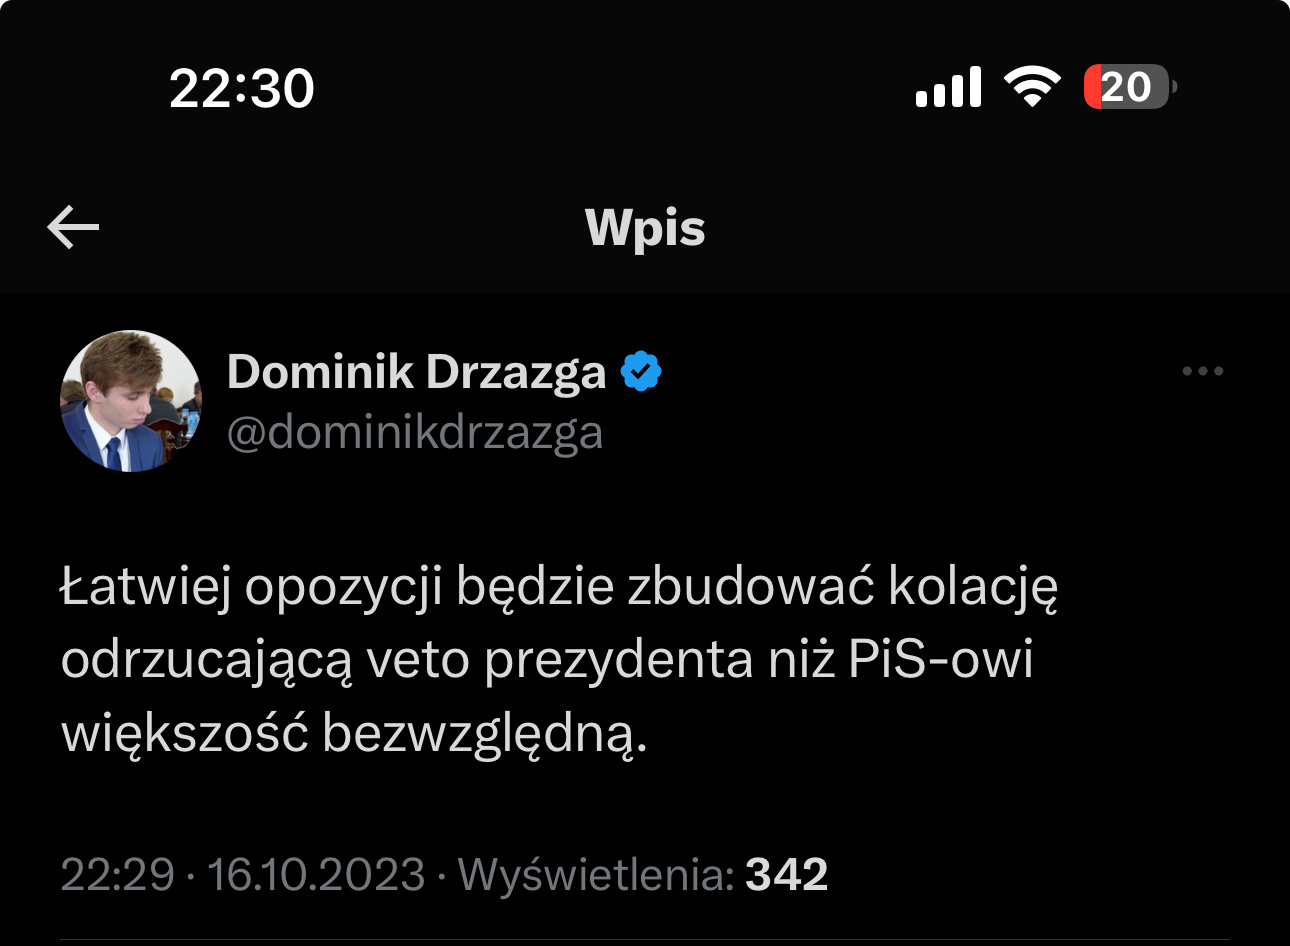
Task: Tap the Wpis header title
Action: click(x=645, y=228)
